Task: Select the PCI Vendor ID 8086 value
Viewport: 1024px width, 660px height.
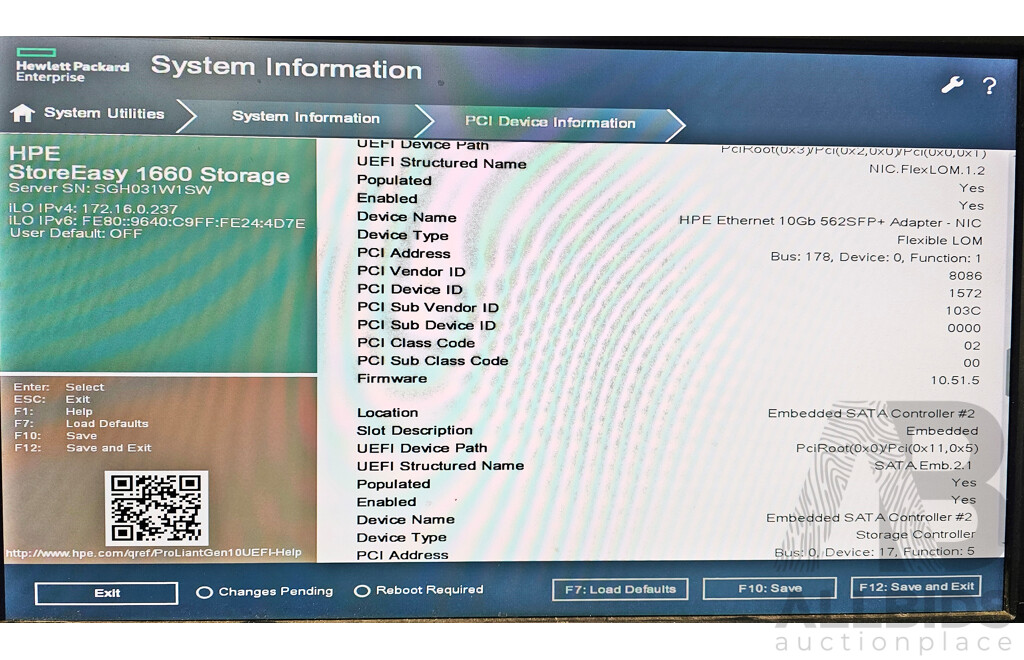Action: 965,275
